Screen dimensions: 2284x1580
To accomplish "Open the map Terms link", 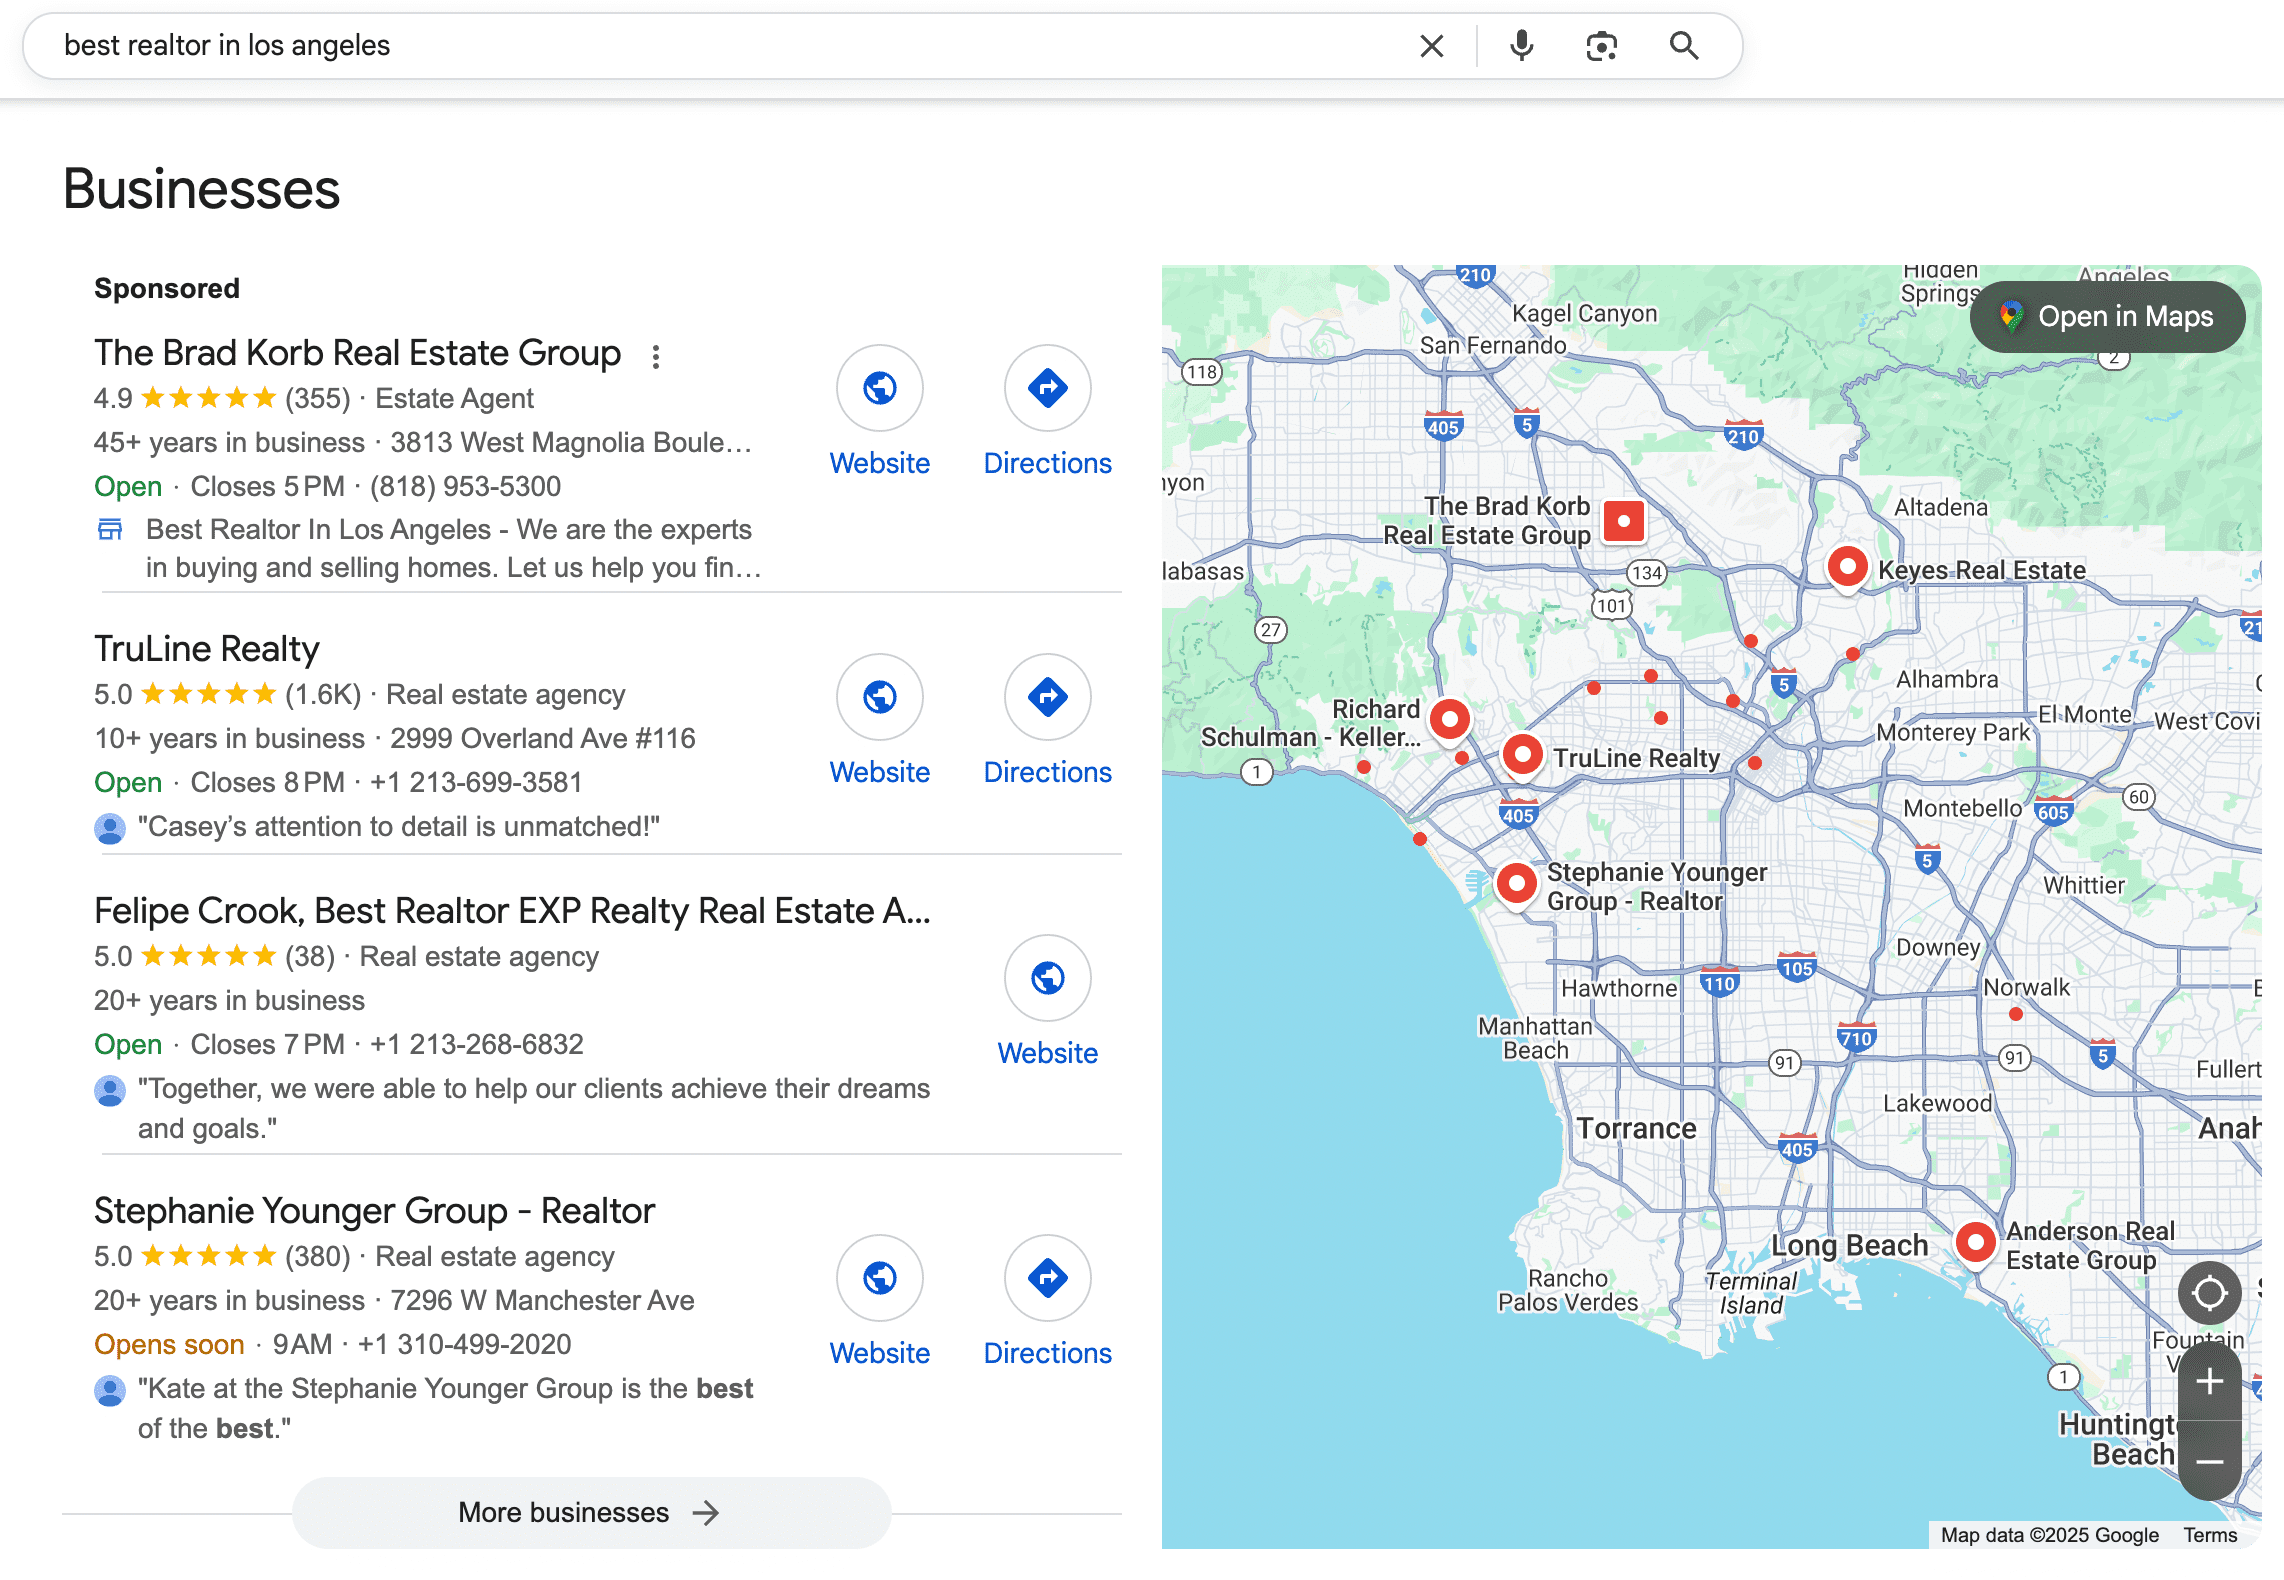I will click(x=2210, y=1535).
